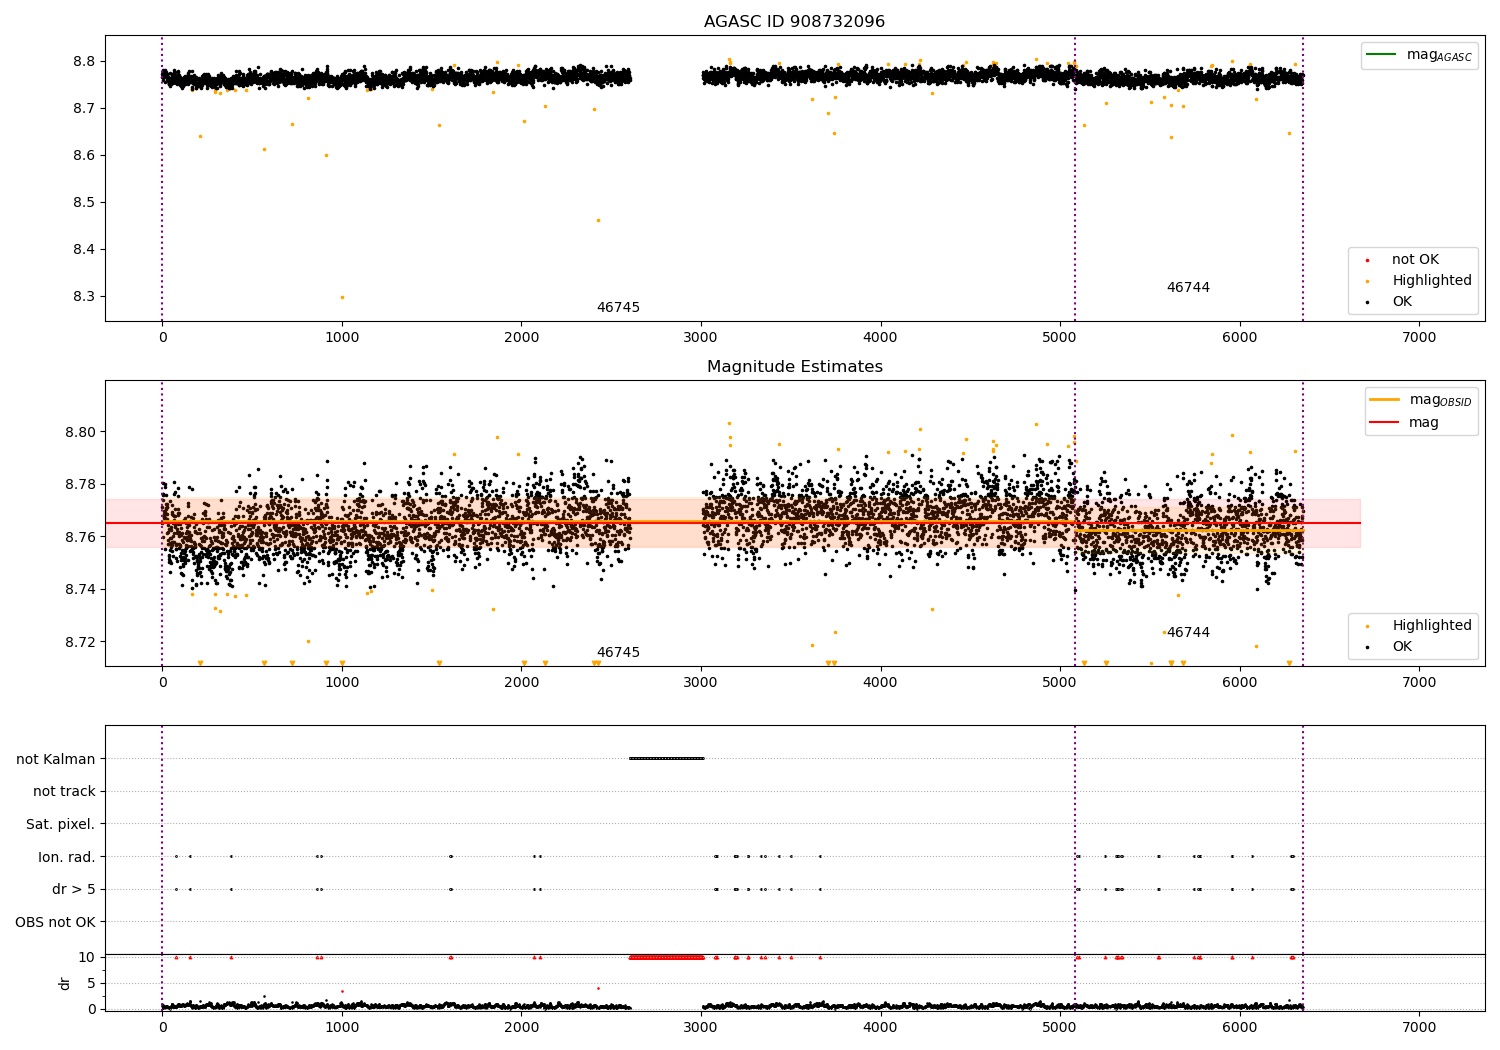The width and height of the screenshot is (1500, 1050).
Task: Click the 'not track' row label
Action: pos(64,792)
